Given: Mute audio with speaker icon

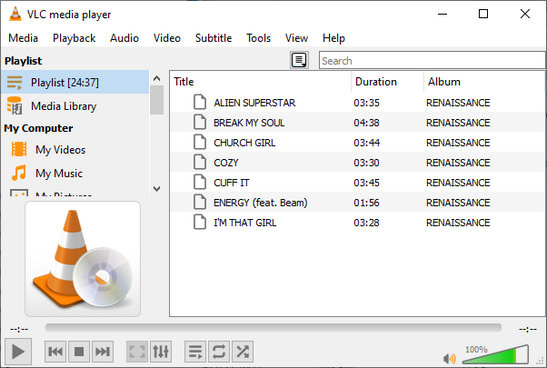Looking at the screenshot, I should (449, 358).
